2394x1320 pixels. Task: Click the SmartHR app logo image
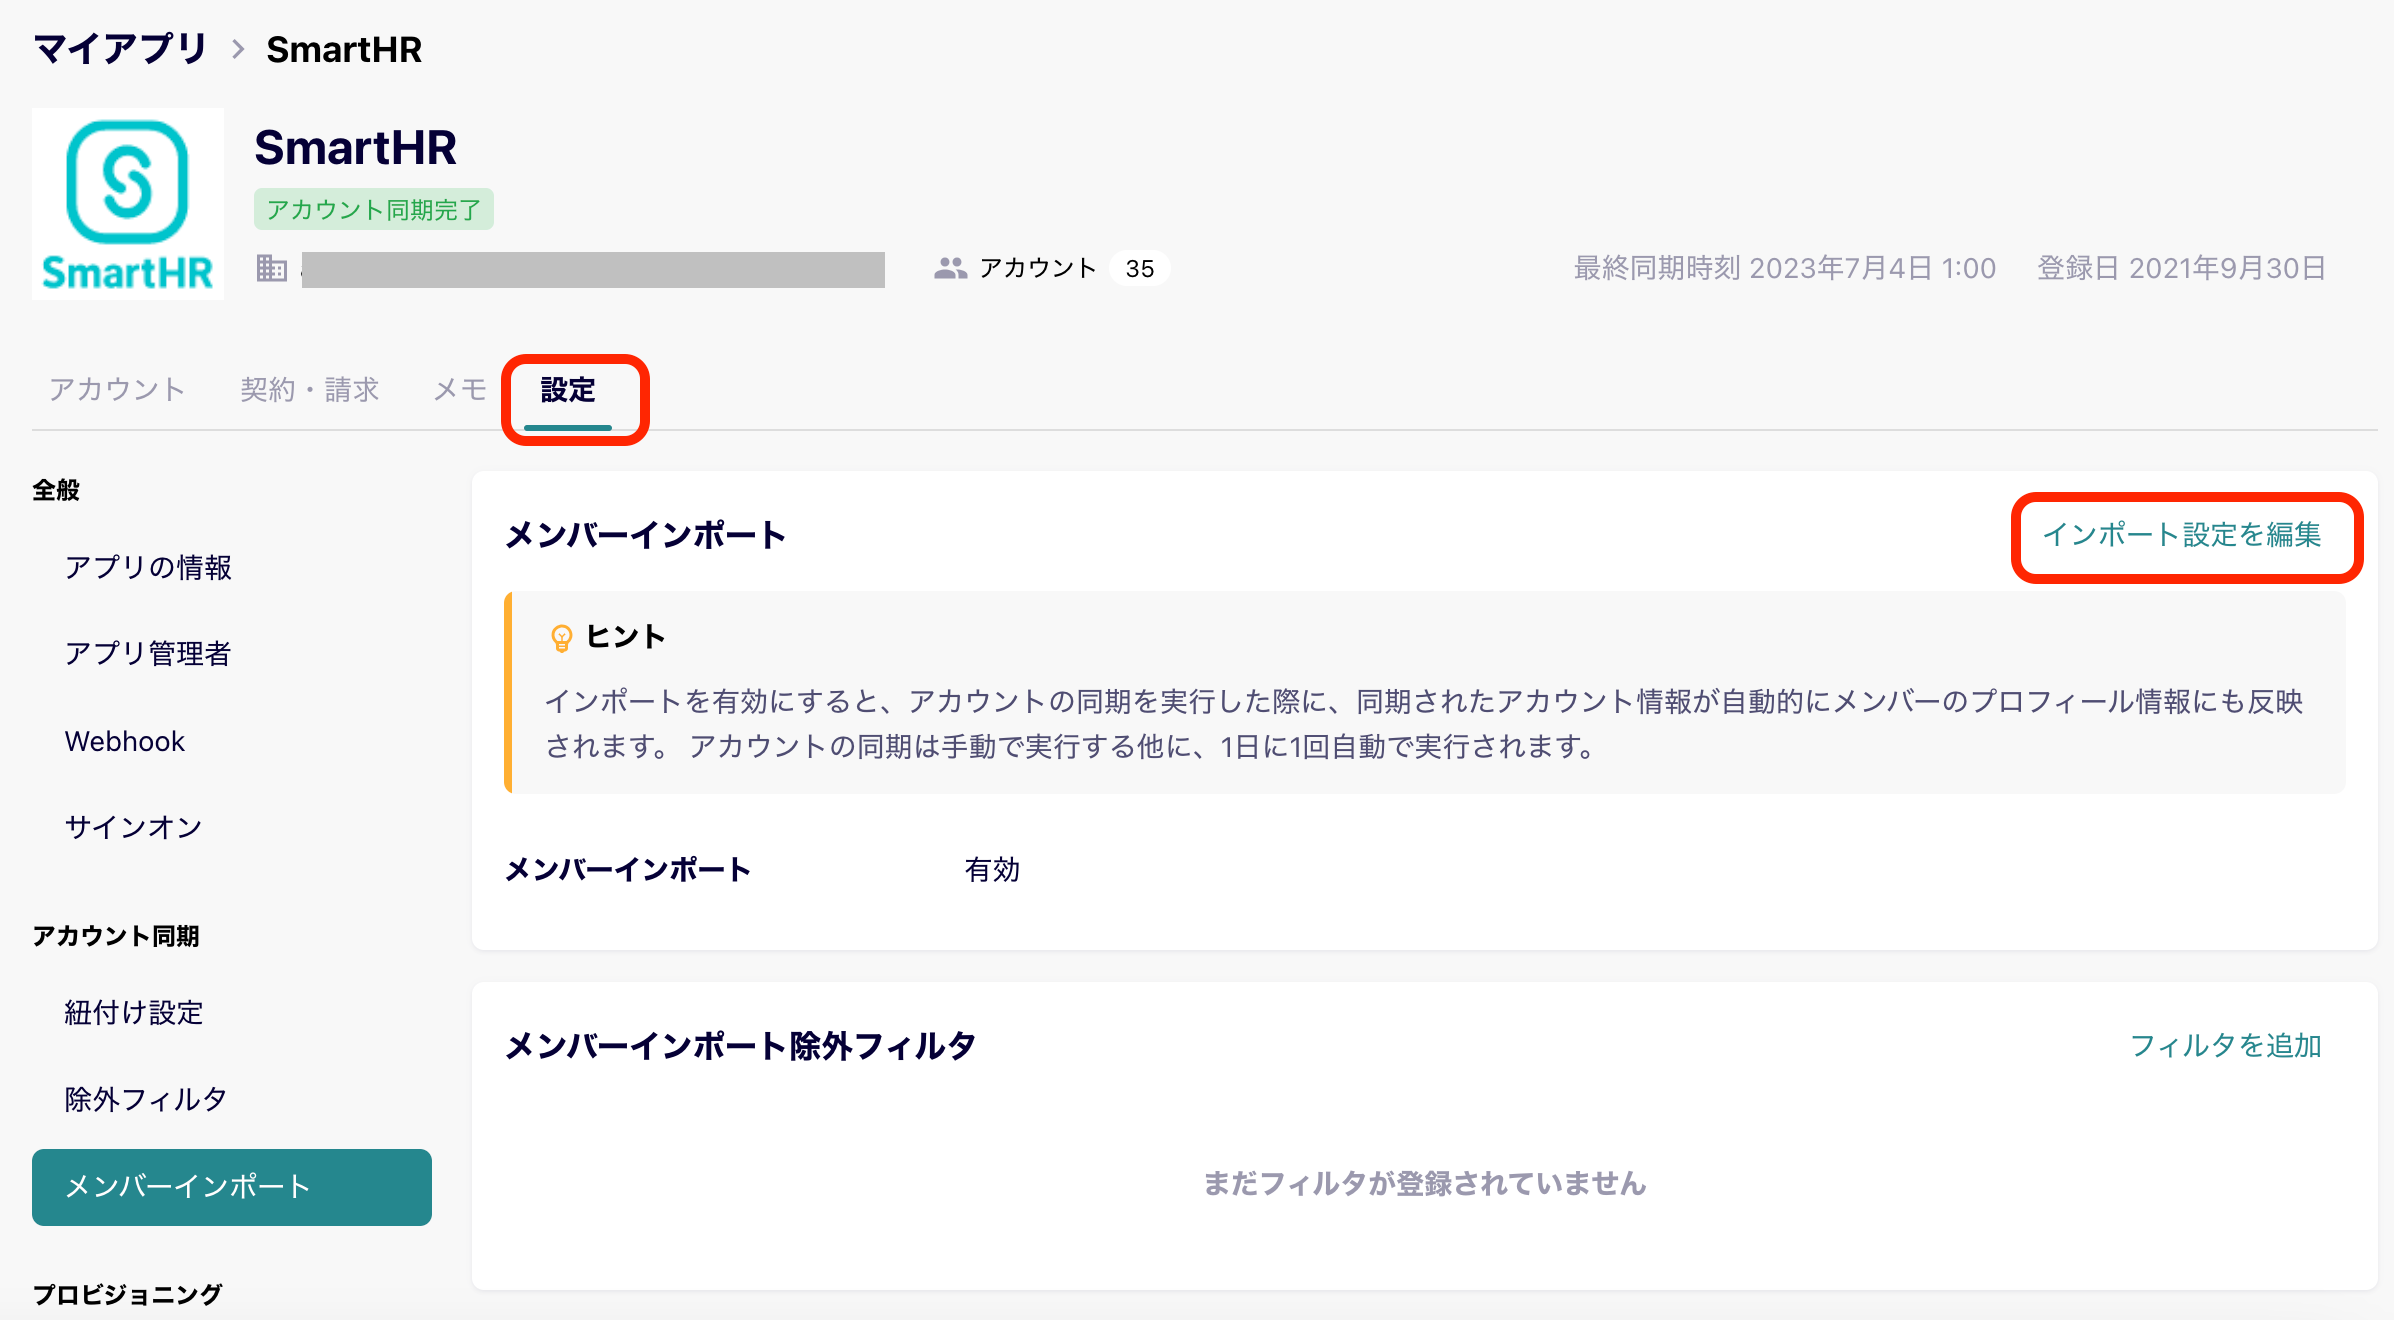coord(128,204)
